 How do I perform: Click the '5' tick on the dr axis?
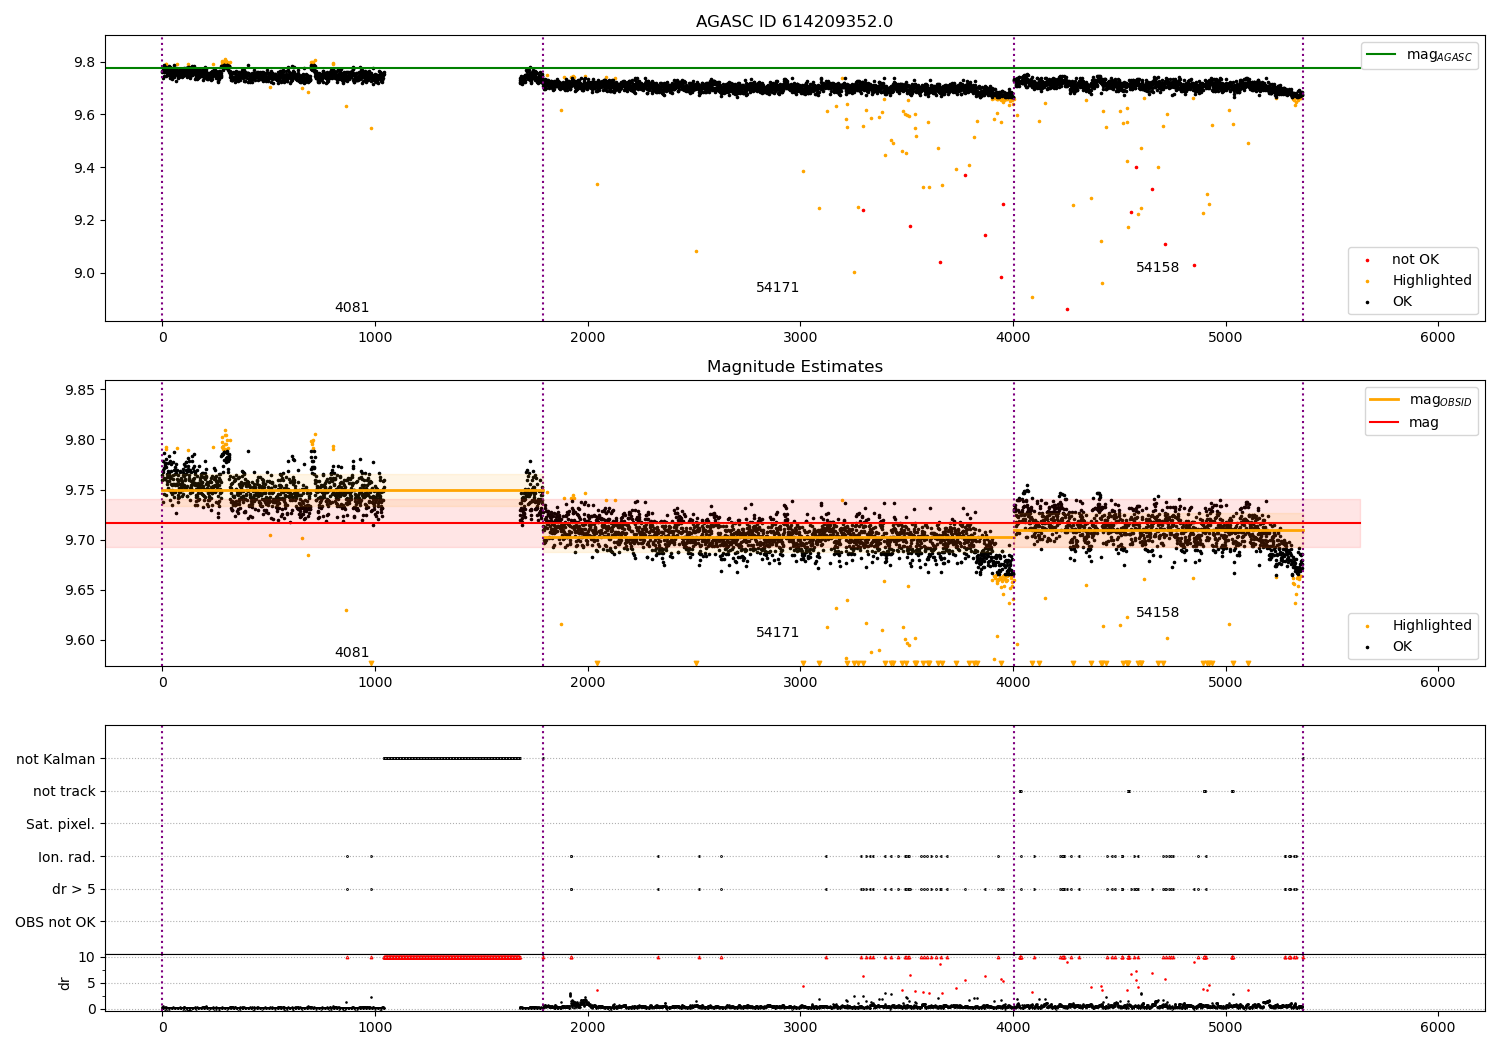click(92, 984)
